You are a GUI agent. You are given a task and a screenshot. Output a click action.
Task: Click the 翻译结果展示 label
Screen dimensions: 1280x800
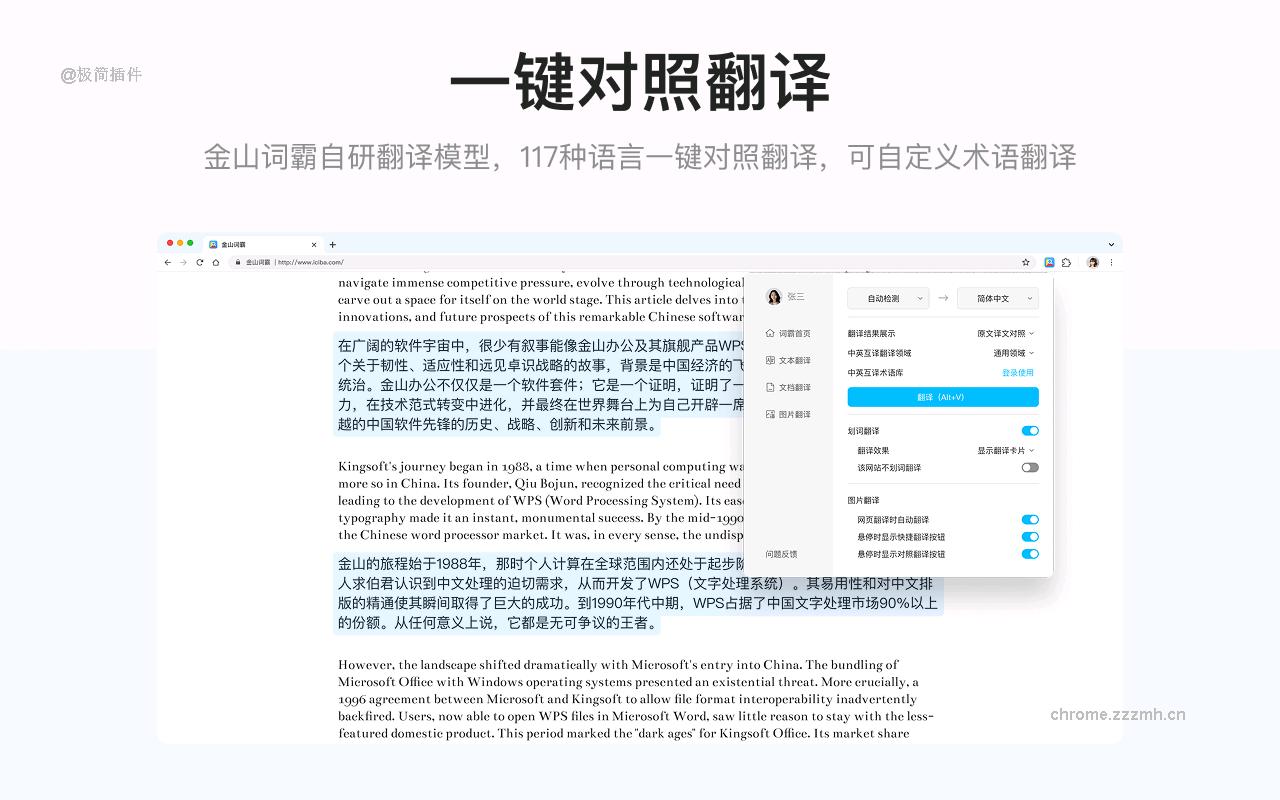872,334
